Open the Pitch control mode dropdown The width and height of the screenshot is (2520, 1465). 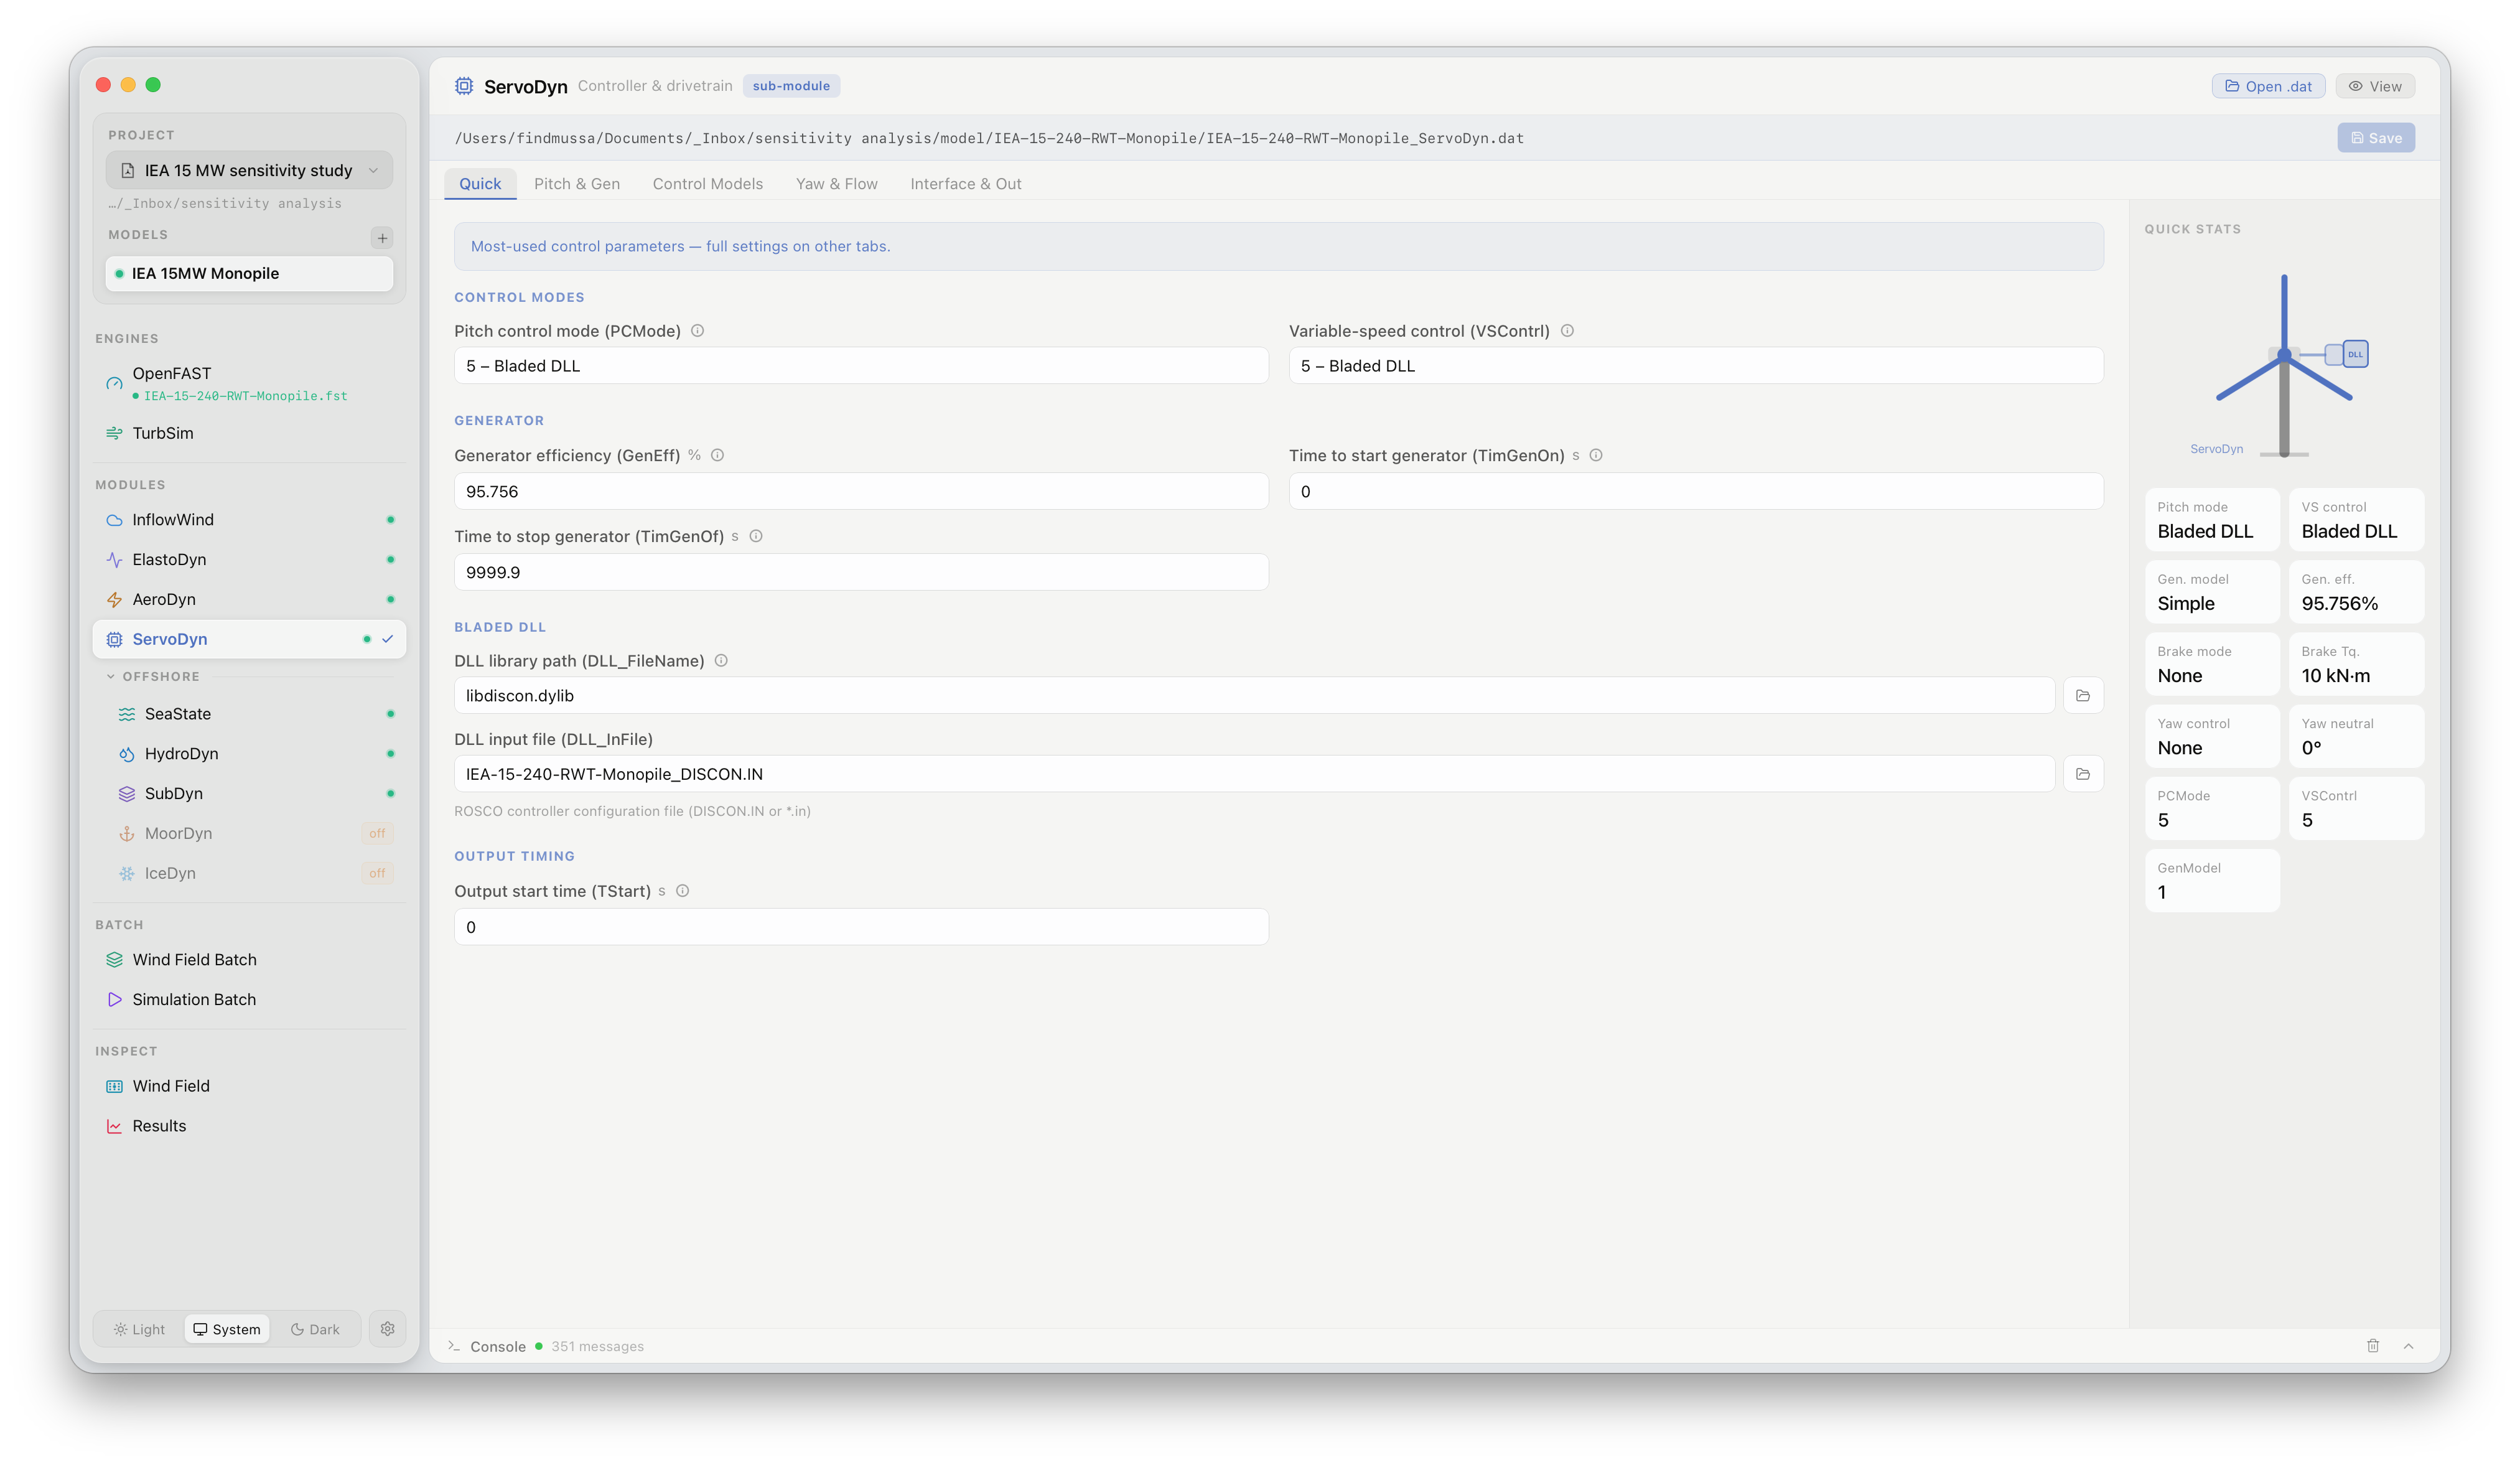[x=861, y=366]
